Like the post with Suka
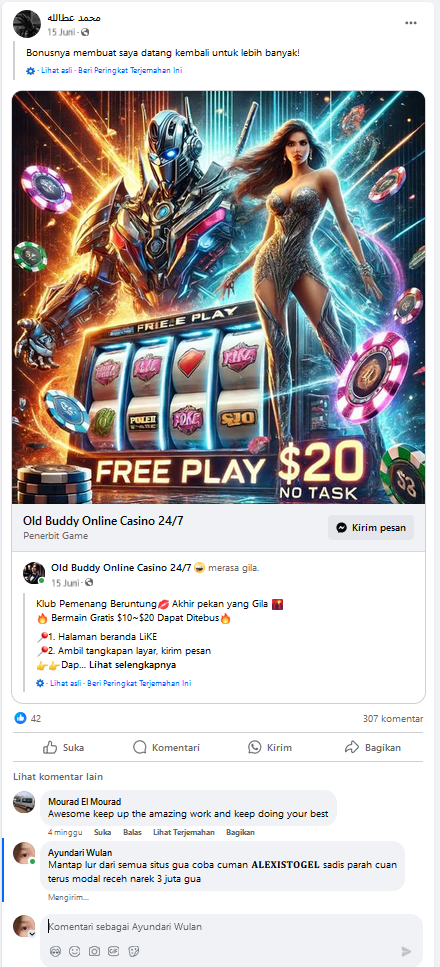The height and width of the screenshot is (967, 440). [x=64, y=747]
